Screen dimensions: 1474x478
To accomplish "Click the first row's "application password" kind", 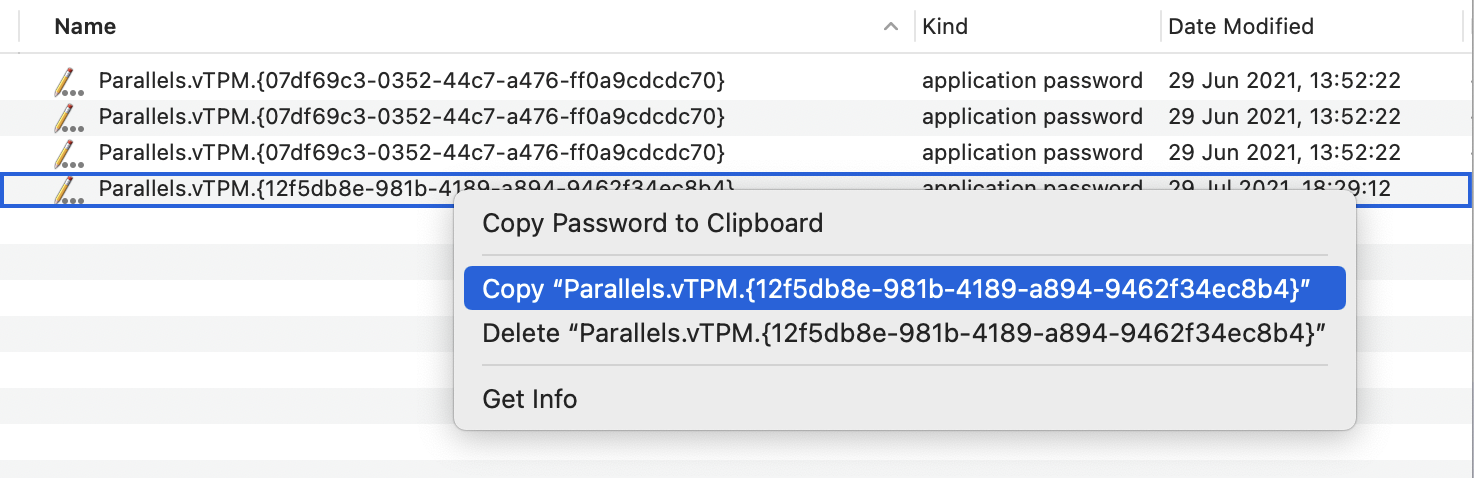I will (1032, 81).
